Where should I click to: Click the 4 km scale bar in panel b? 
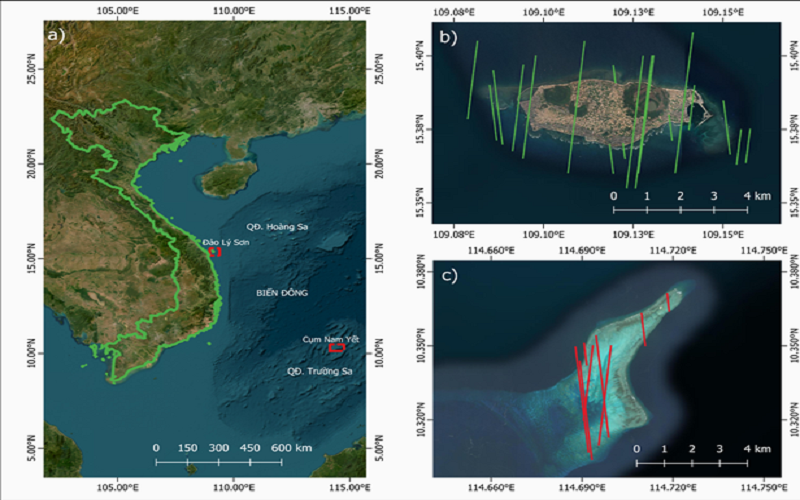coord(679,210)
